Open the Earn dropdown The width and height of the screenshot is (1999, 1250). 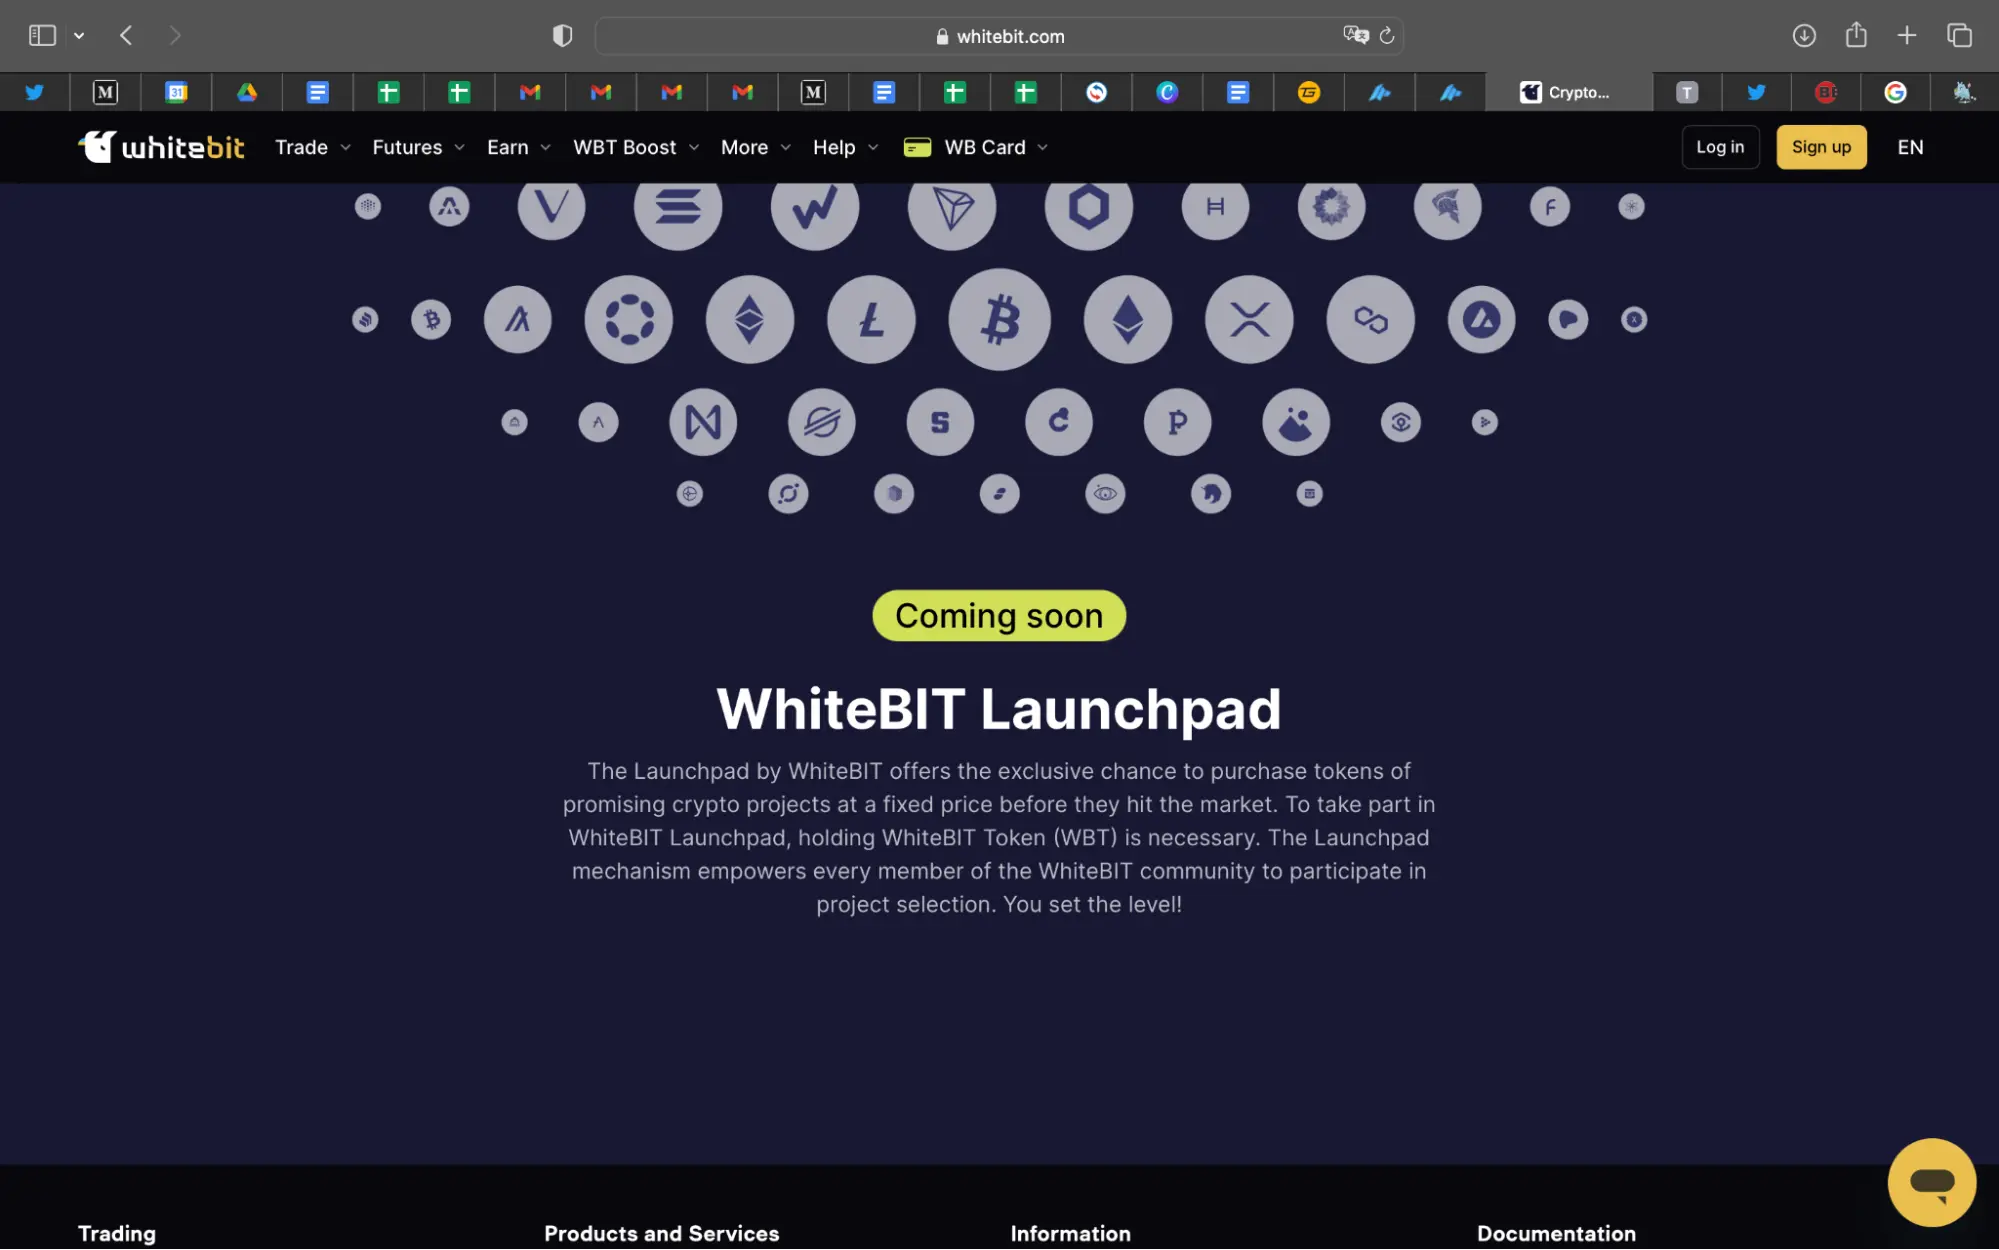[518, 147]
